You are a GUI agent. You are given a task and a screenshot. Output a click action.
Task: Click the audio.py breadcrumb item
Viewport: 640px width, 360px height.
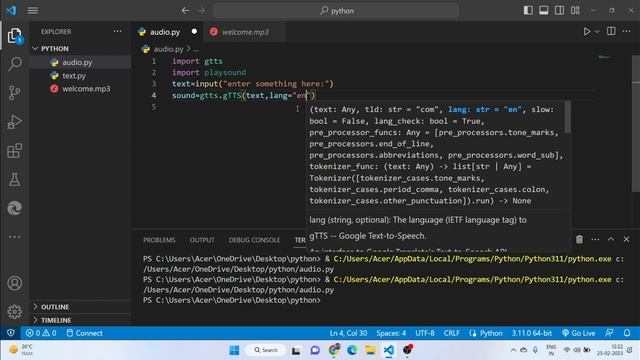point(168,49)
